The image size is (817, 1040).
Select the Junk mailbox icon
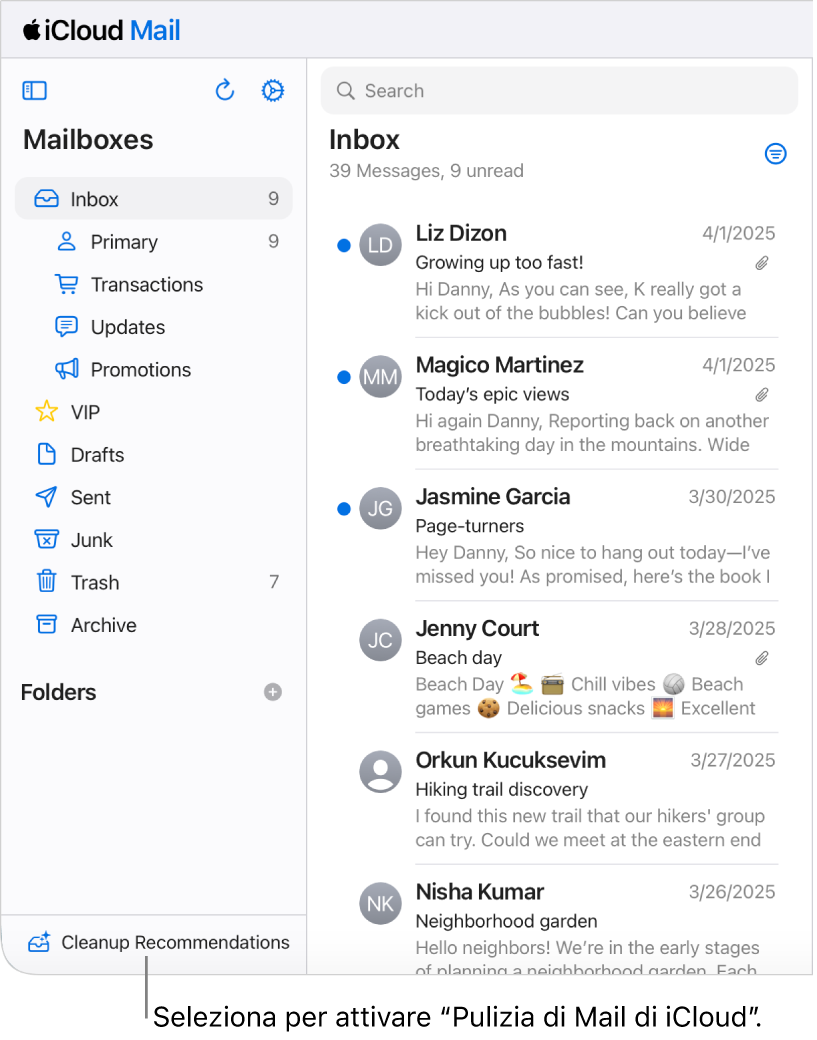pyautogui.click(x=46, y=539)
